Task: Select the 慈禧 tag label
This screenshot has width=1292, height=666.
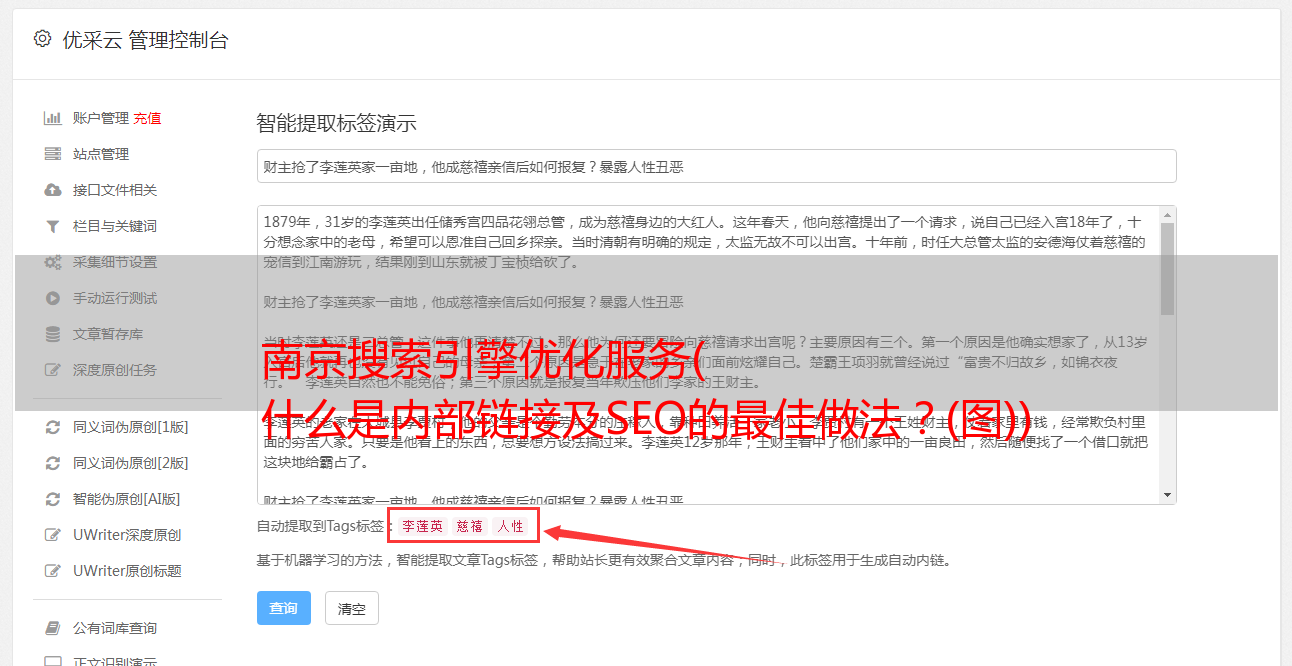Action: pos(470,526)
